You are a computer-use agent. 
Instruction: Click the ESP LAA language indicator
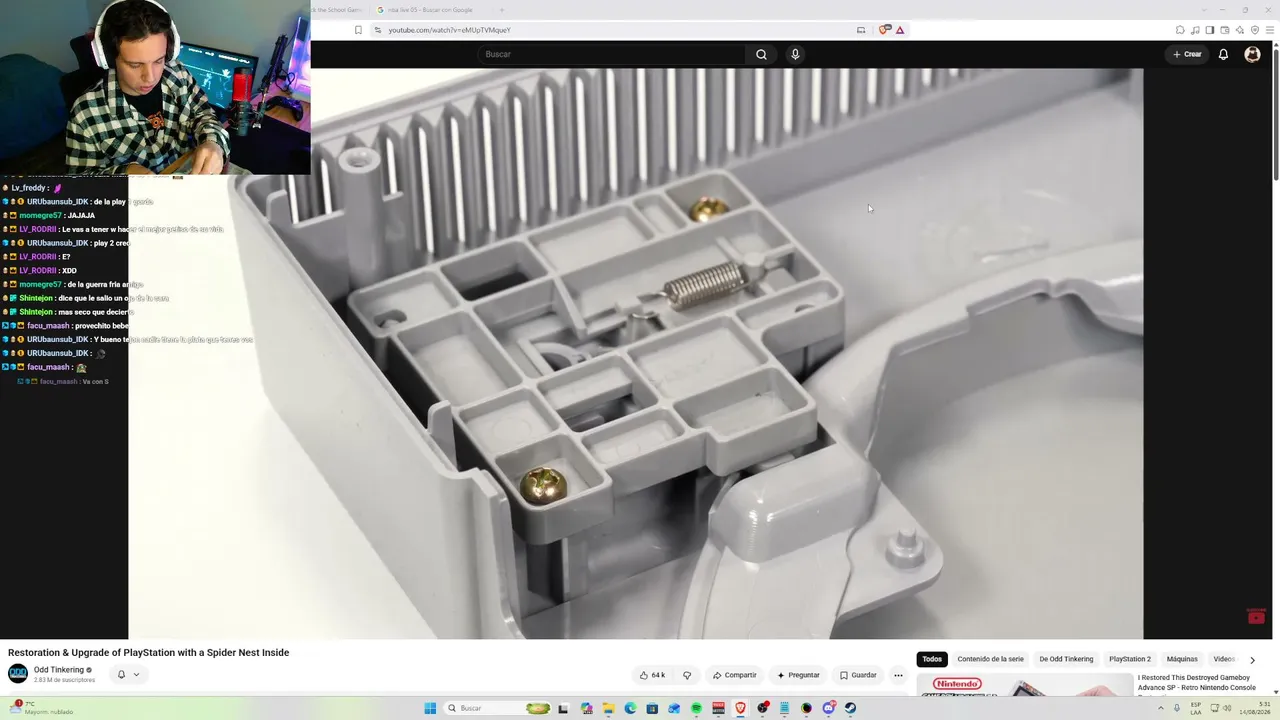tap(1196, 708)
